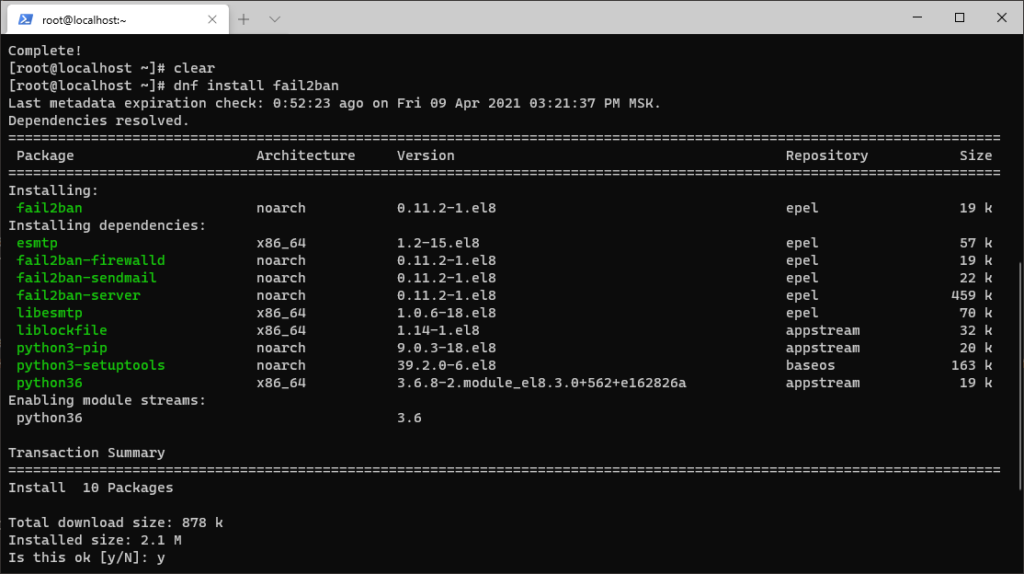Click the Repository column header
This screenshot has width=1024, height=574.
(x=827, y=155)
